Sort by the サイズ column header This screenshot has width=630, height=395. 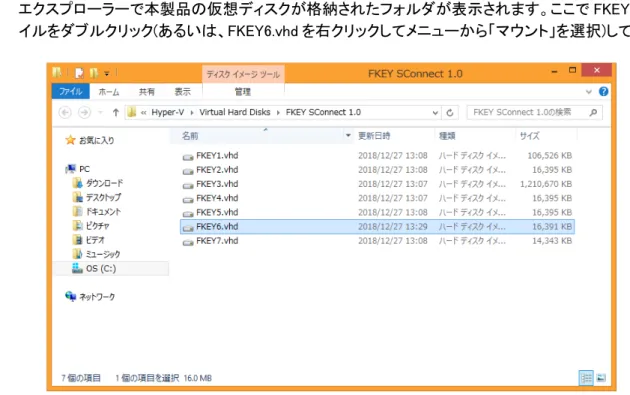pos(530,136)
